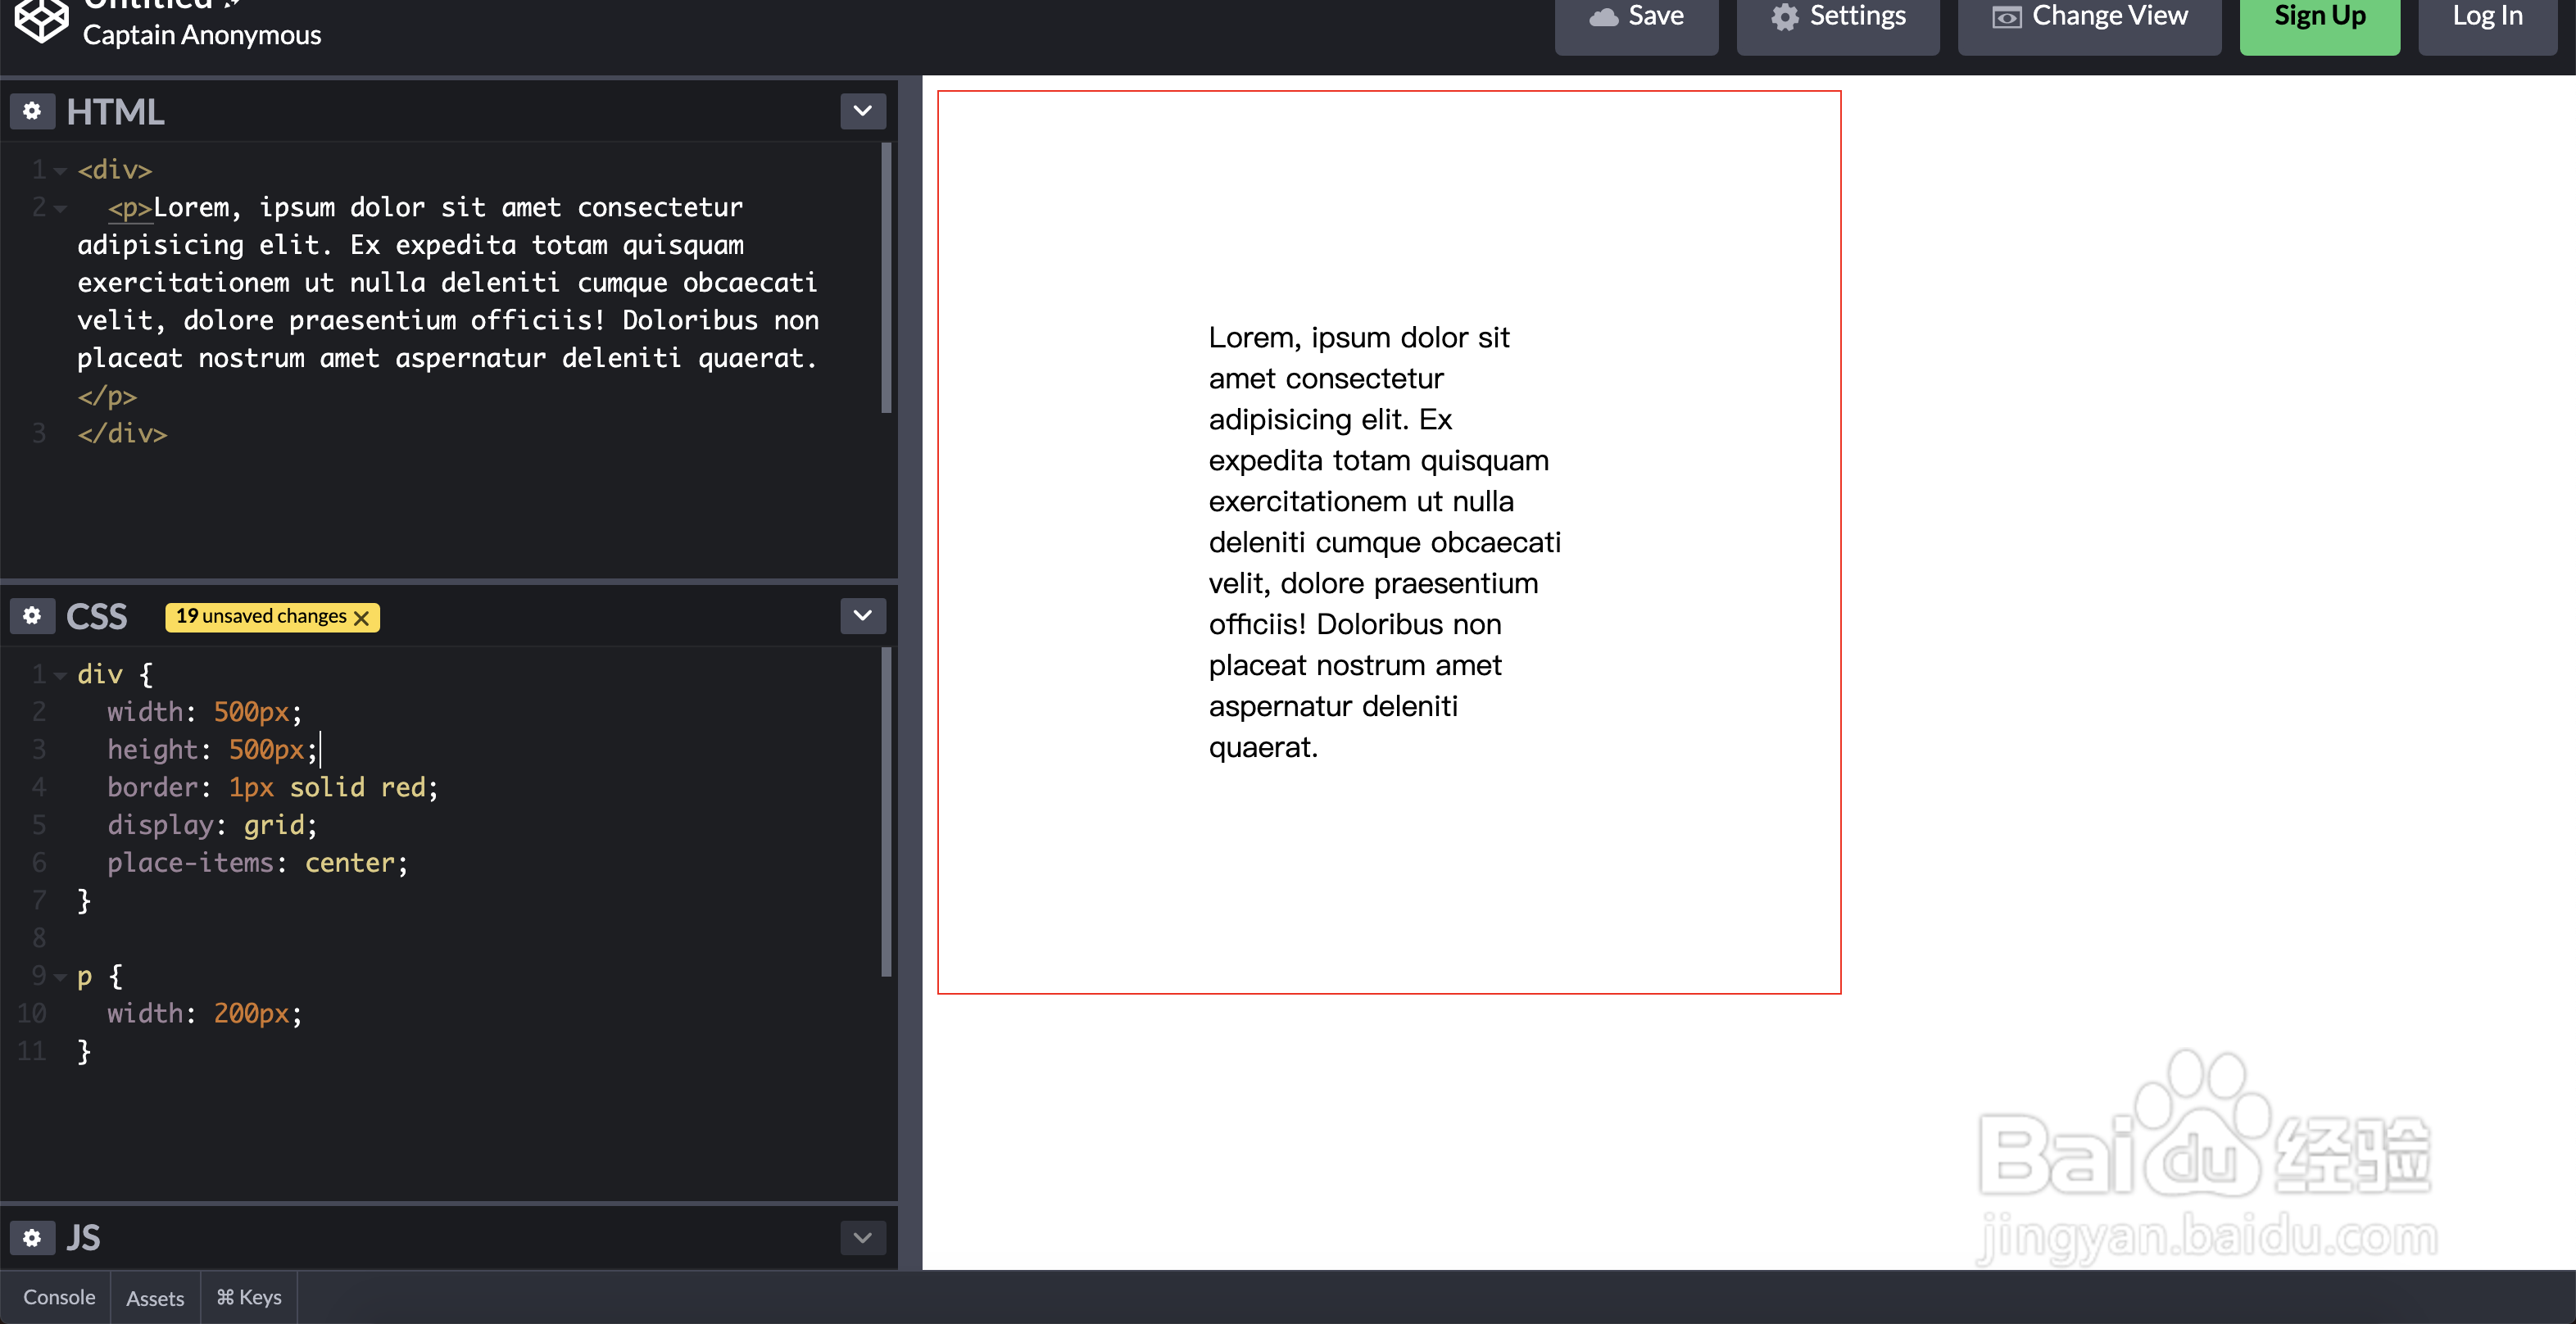The width and height of the screenshot is (2576, 1324).
Task: Collapse the div code fold on HTML line 1
Action: point(60,171)
